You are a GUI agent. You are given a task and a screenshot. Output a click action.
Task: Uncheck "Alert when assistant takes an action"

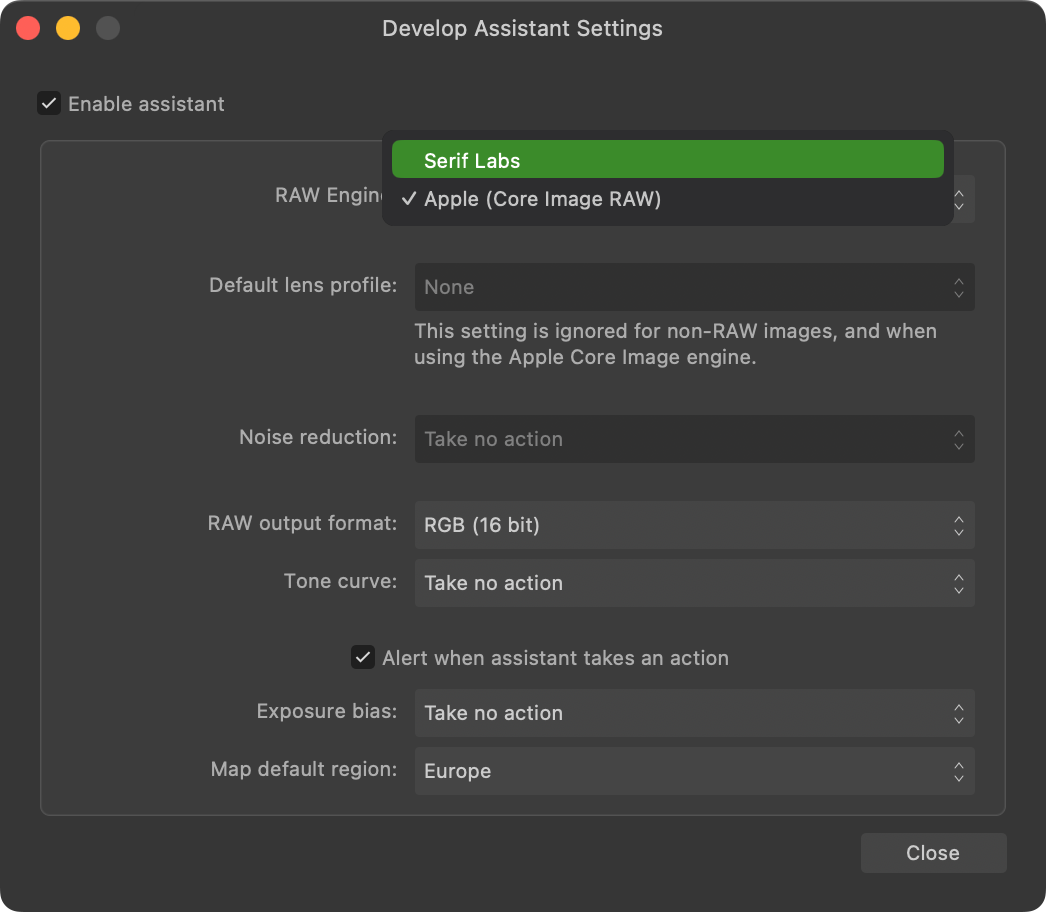coord(363,658)
